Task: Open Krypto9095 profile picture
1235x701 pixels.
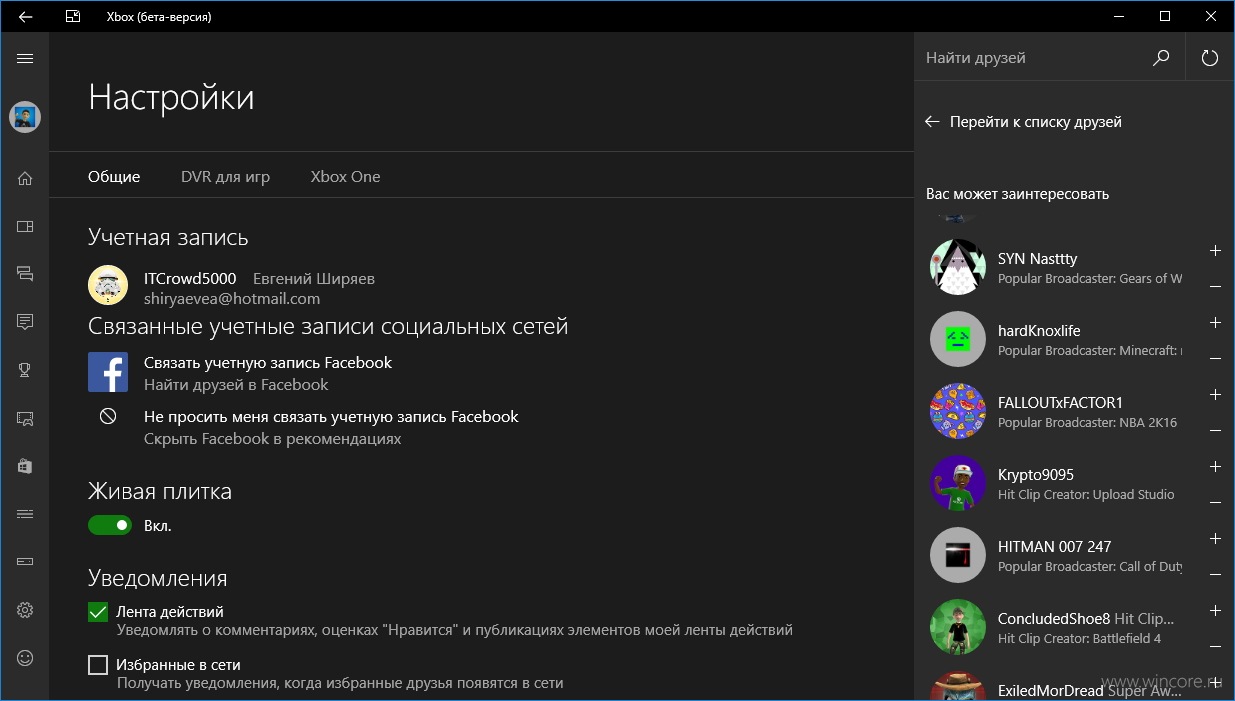Action: click(958, 483)
